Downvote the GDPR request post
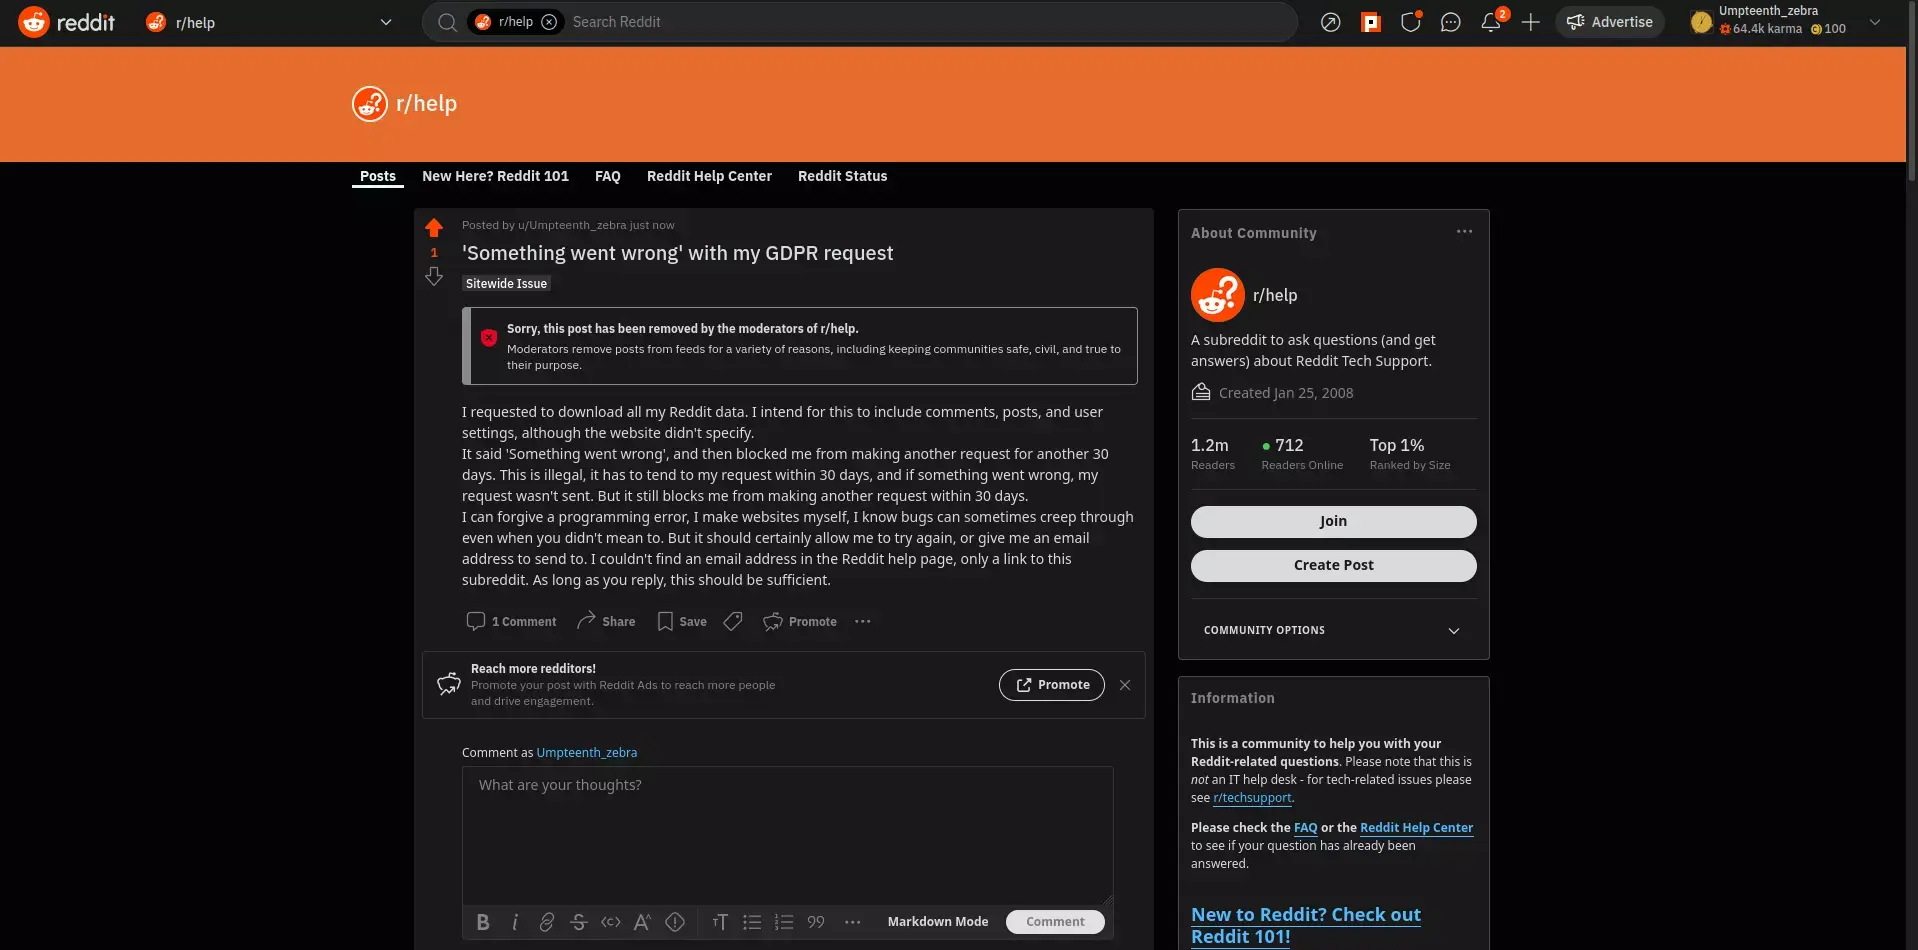 [x=434, y=276]
